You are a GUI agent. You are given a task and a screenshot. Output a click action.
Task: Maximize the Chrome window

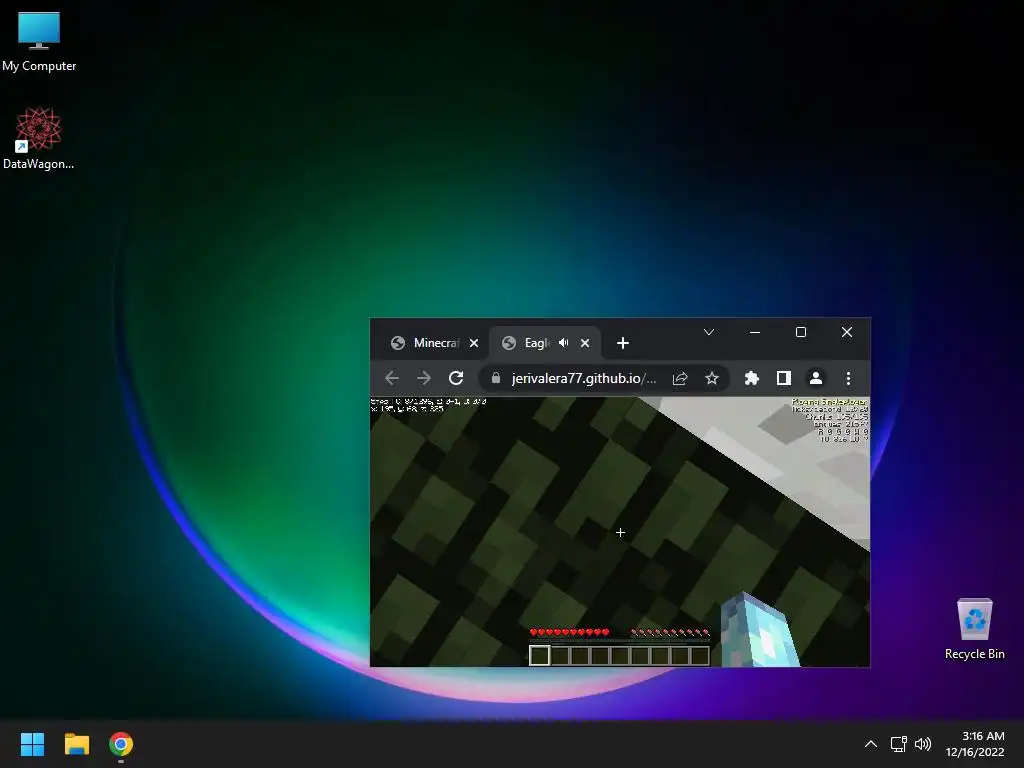(801, 332)
